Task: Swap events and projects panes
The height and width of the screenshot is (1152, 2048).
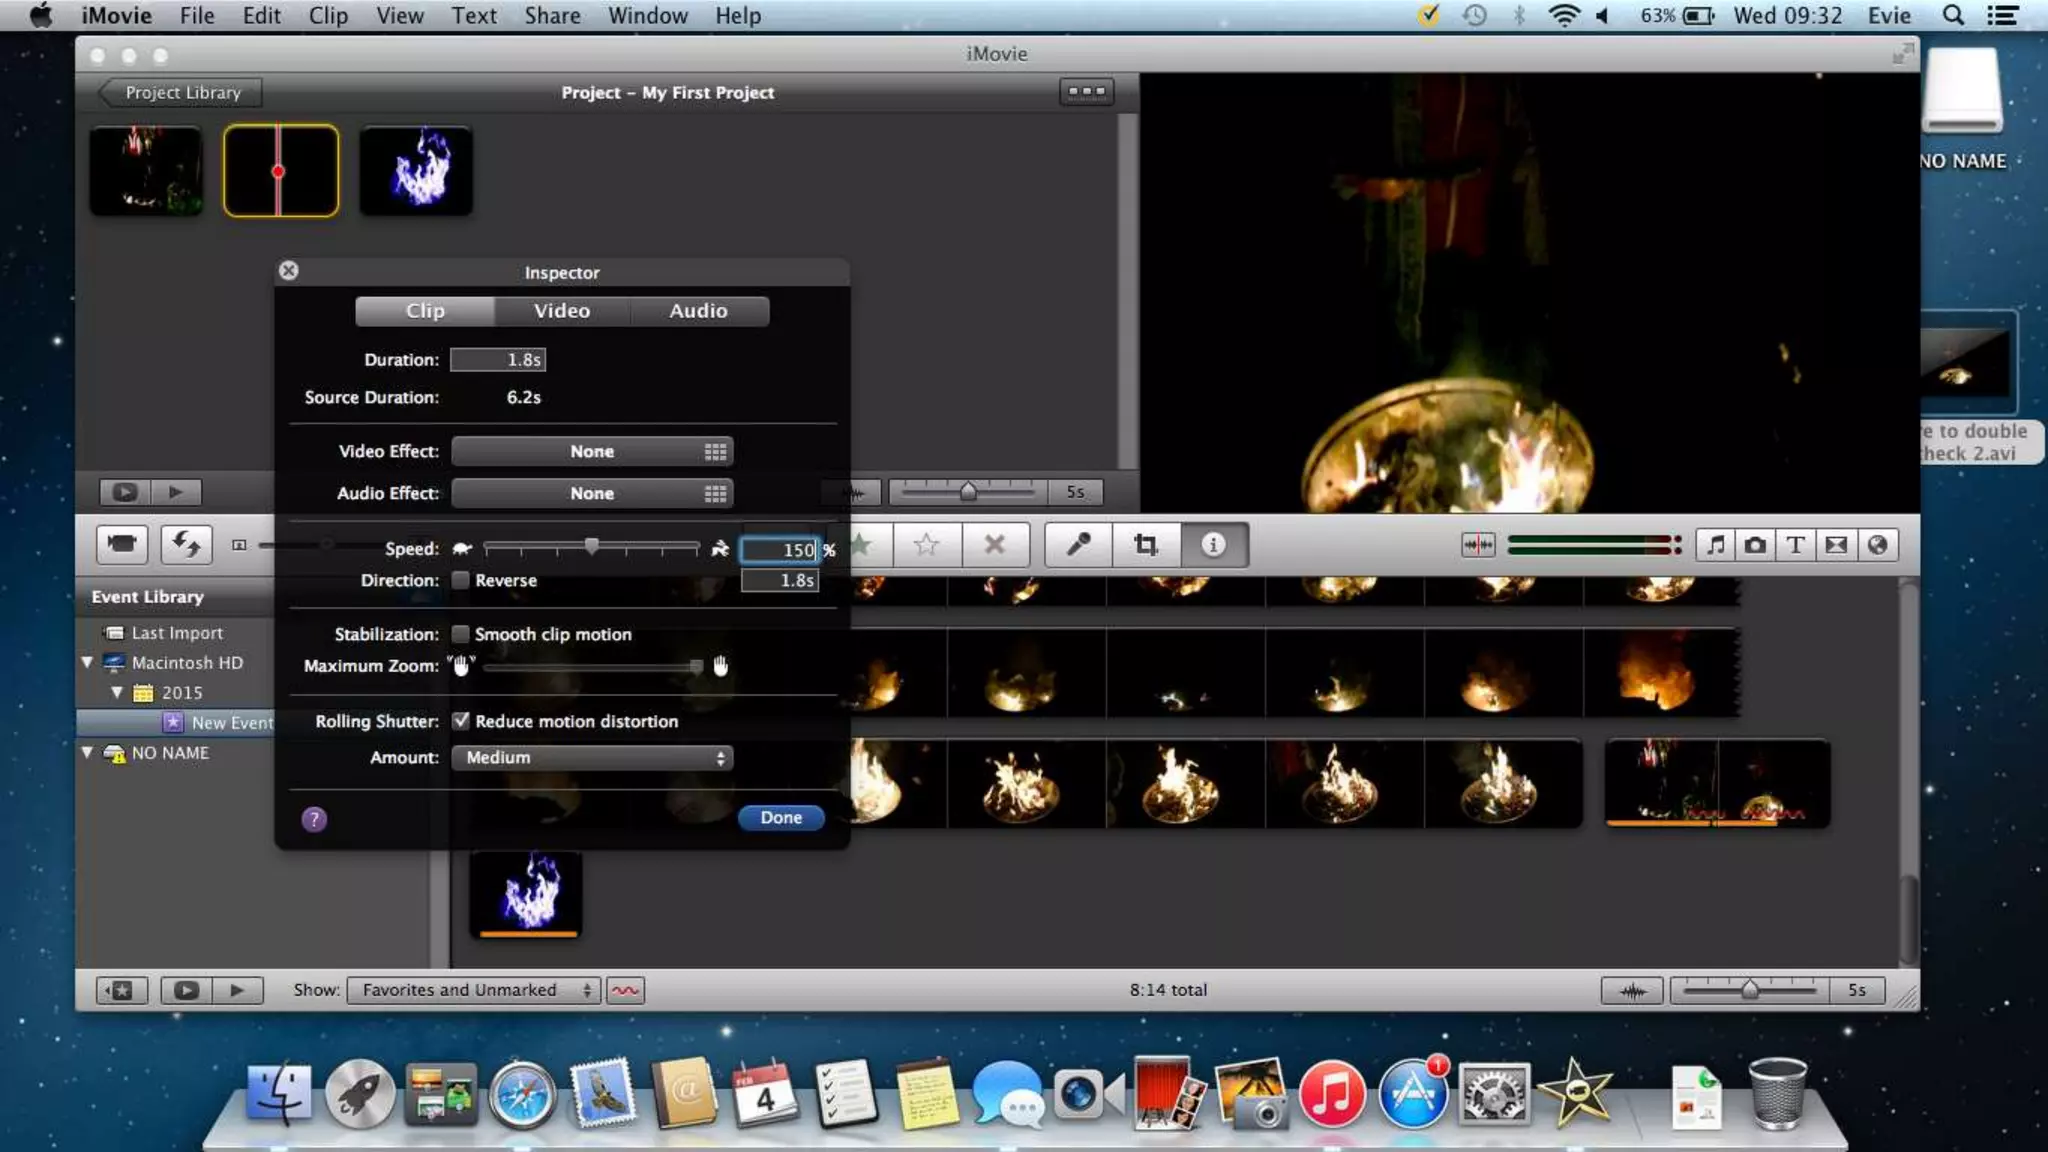Action: pyautogui.click(x=186, y=545)
